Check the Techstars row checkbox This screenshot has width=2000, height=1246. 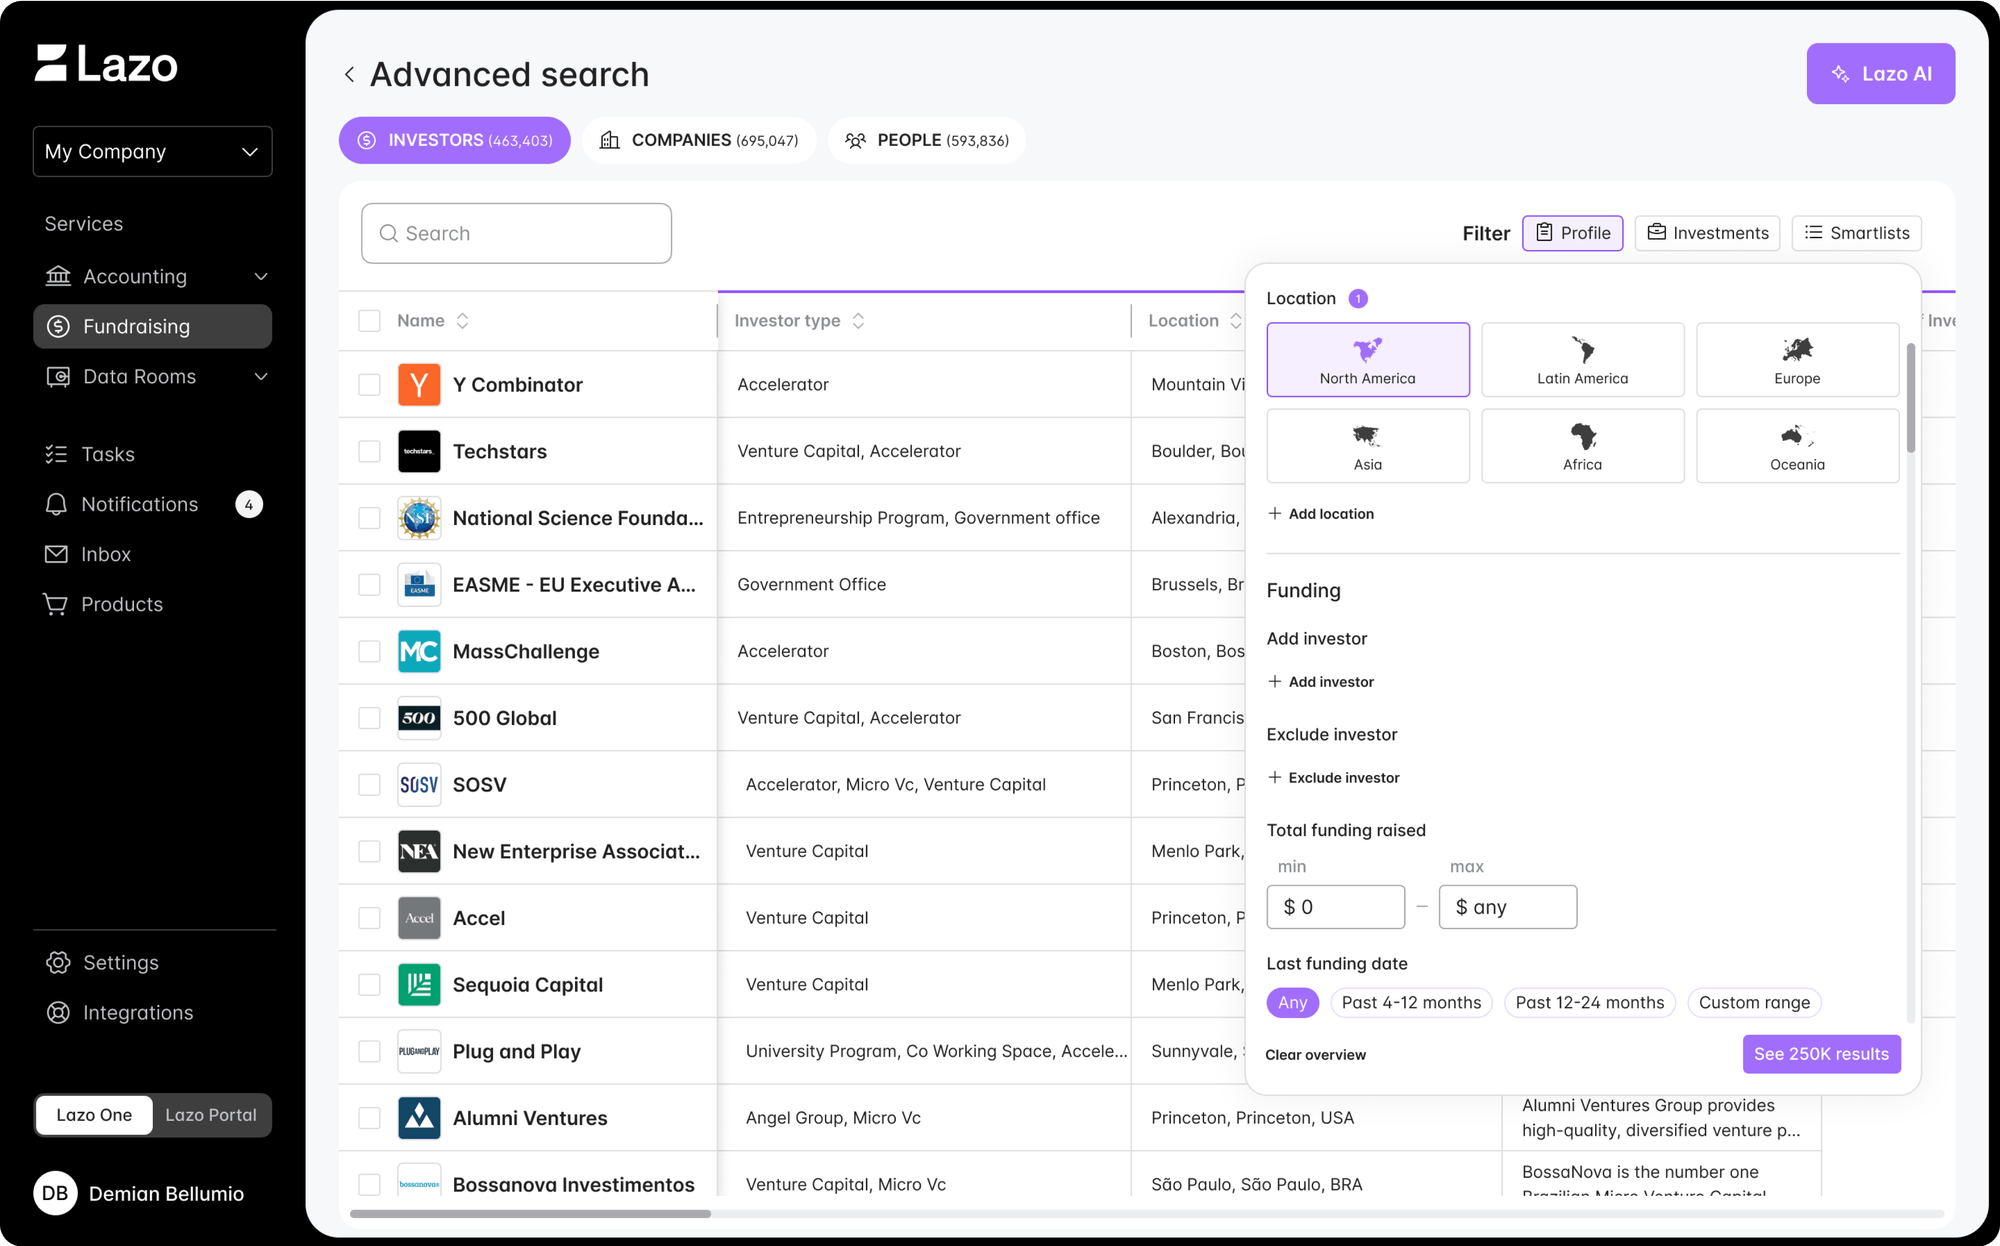click(369, 451)
